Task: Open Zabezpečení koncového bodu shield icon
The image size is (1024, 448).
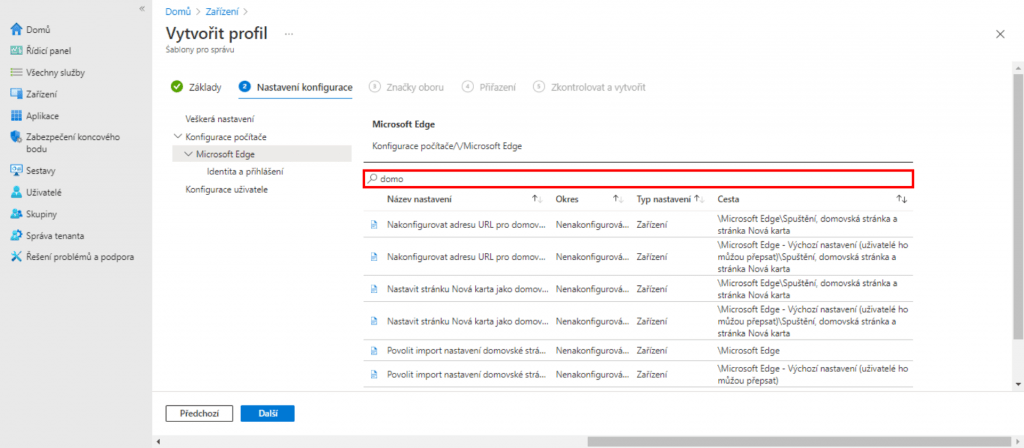Action: [16, 138]
